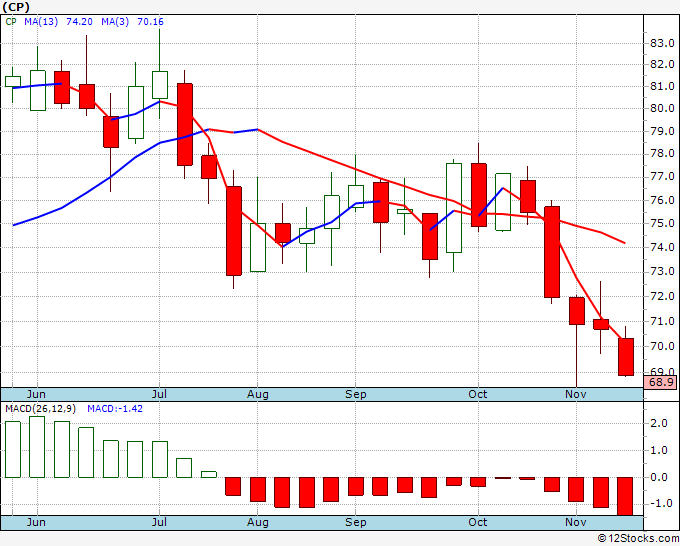Click the (CP) chart title

(x=16, y=7)
